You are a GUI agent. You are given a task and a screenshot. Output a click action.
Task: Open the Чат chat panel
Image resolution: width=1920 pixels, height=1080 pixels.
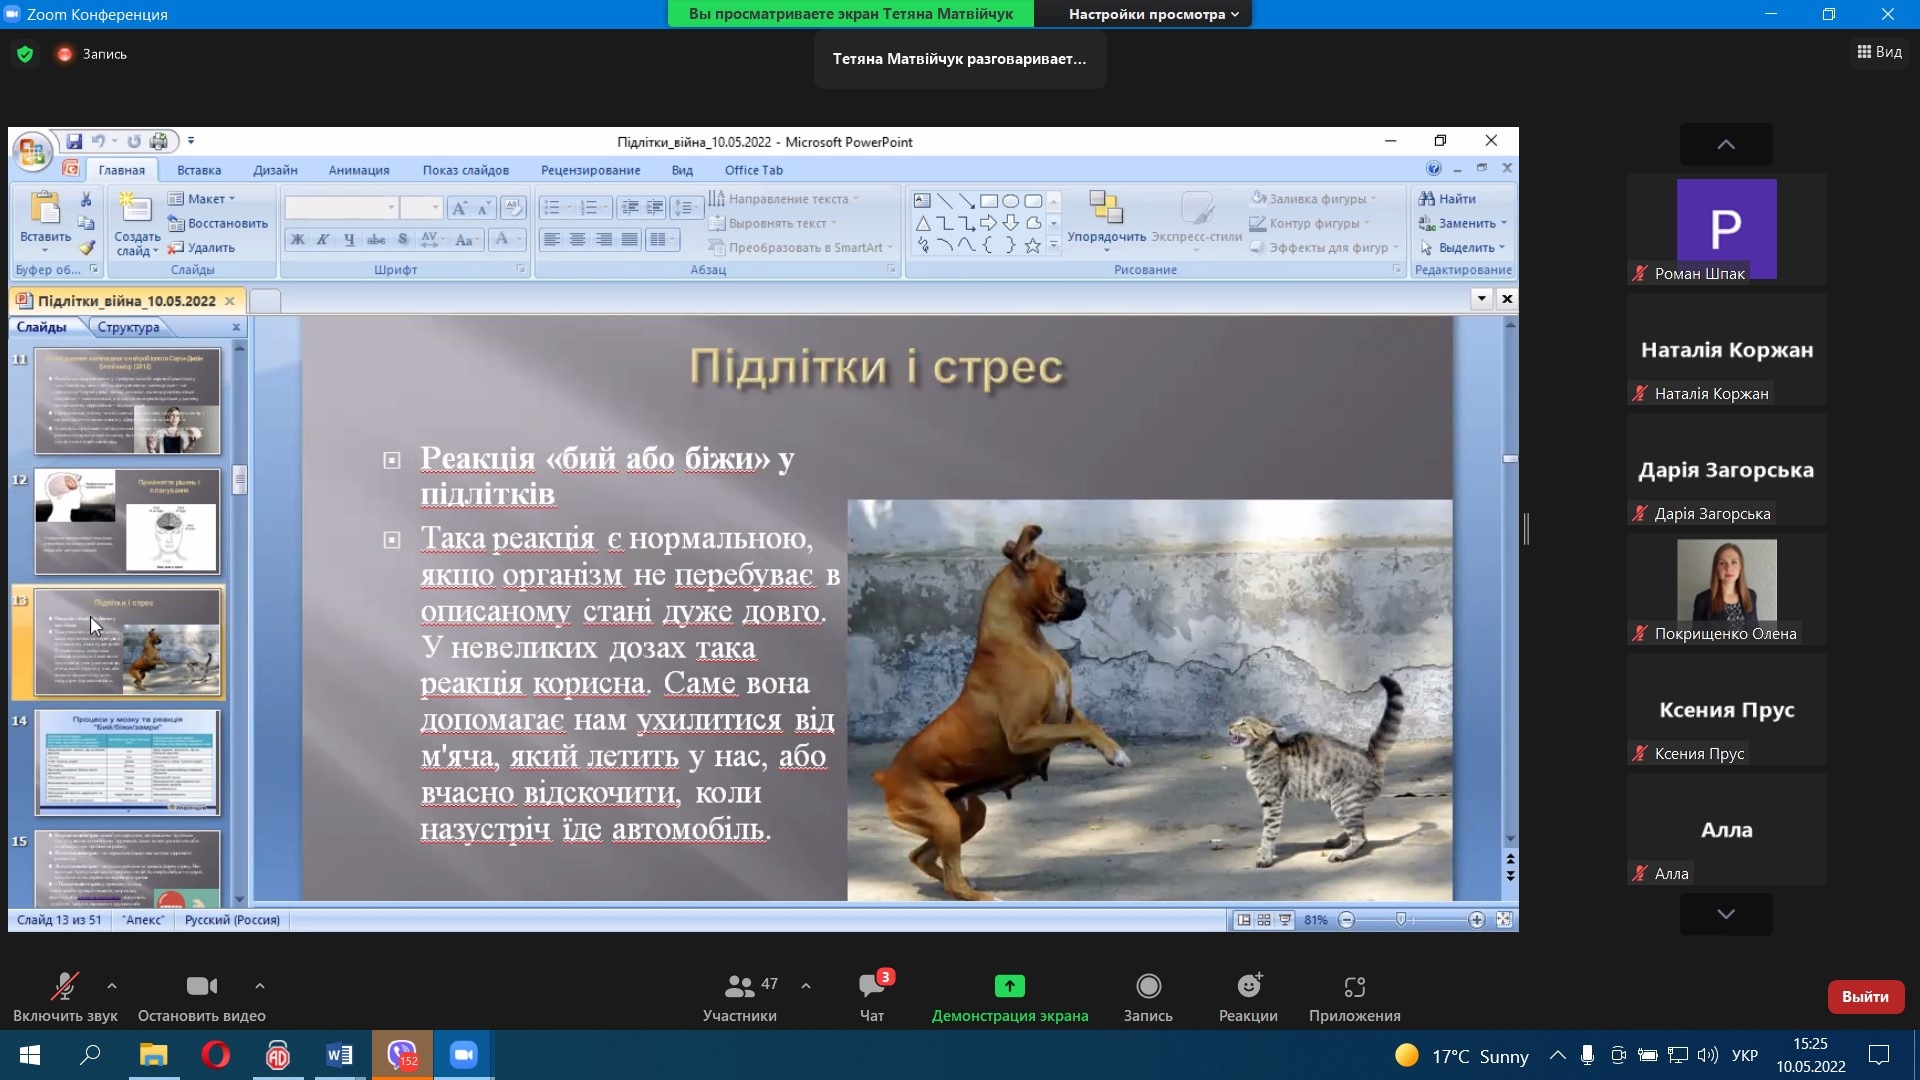pos(871,996)
